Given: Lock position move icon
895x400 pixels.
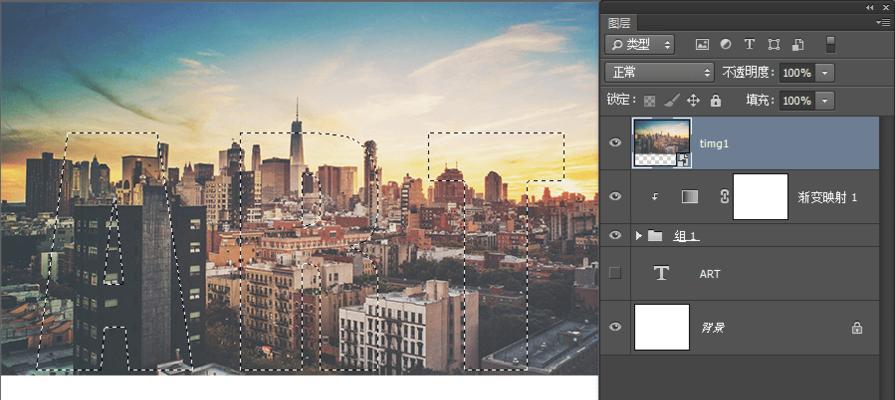Looking at the screenshot, I should 693,100.
